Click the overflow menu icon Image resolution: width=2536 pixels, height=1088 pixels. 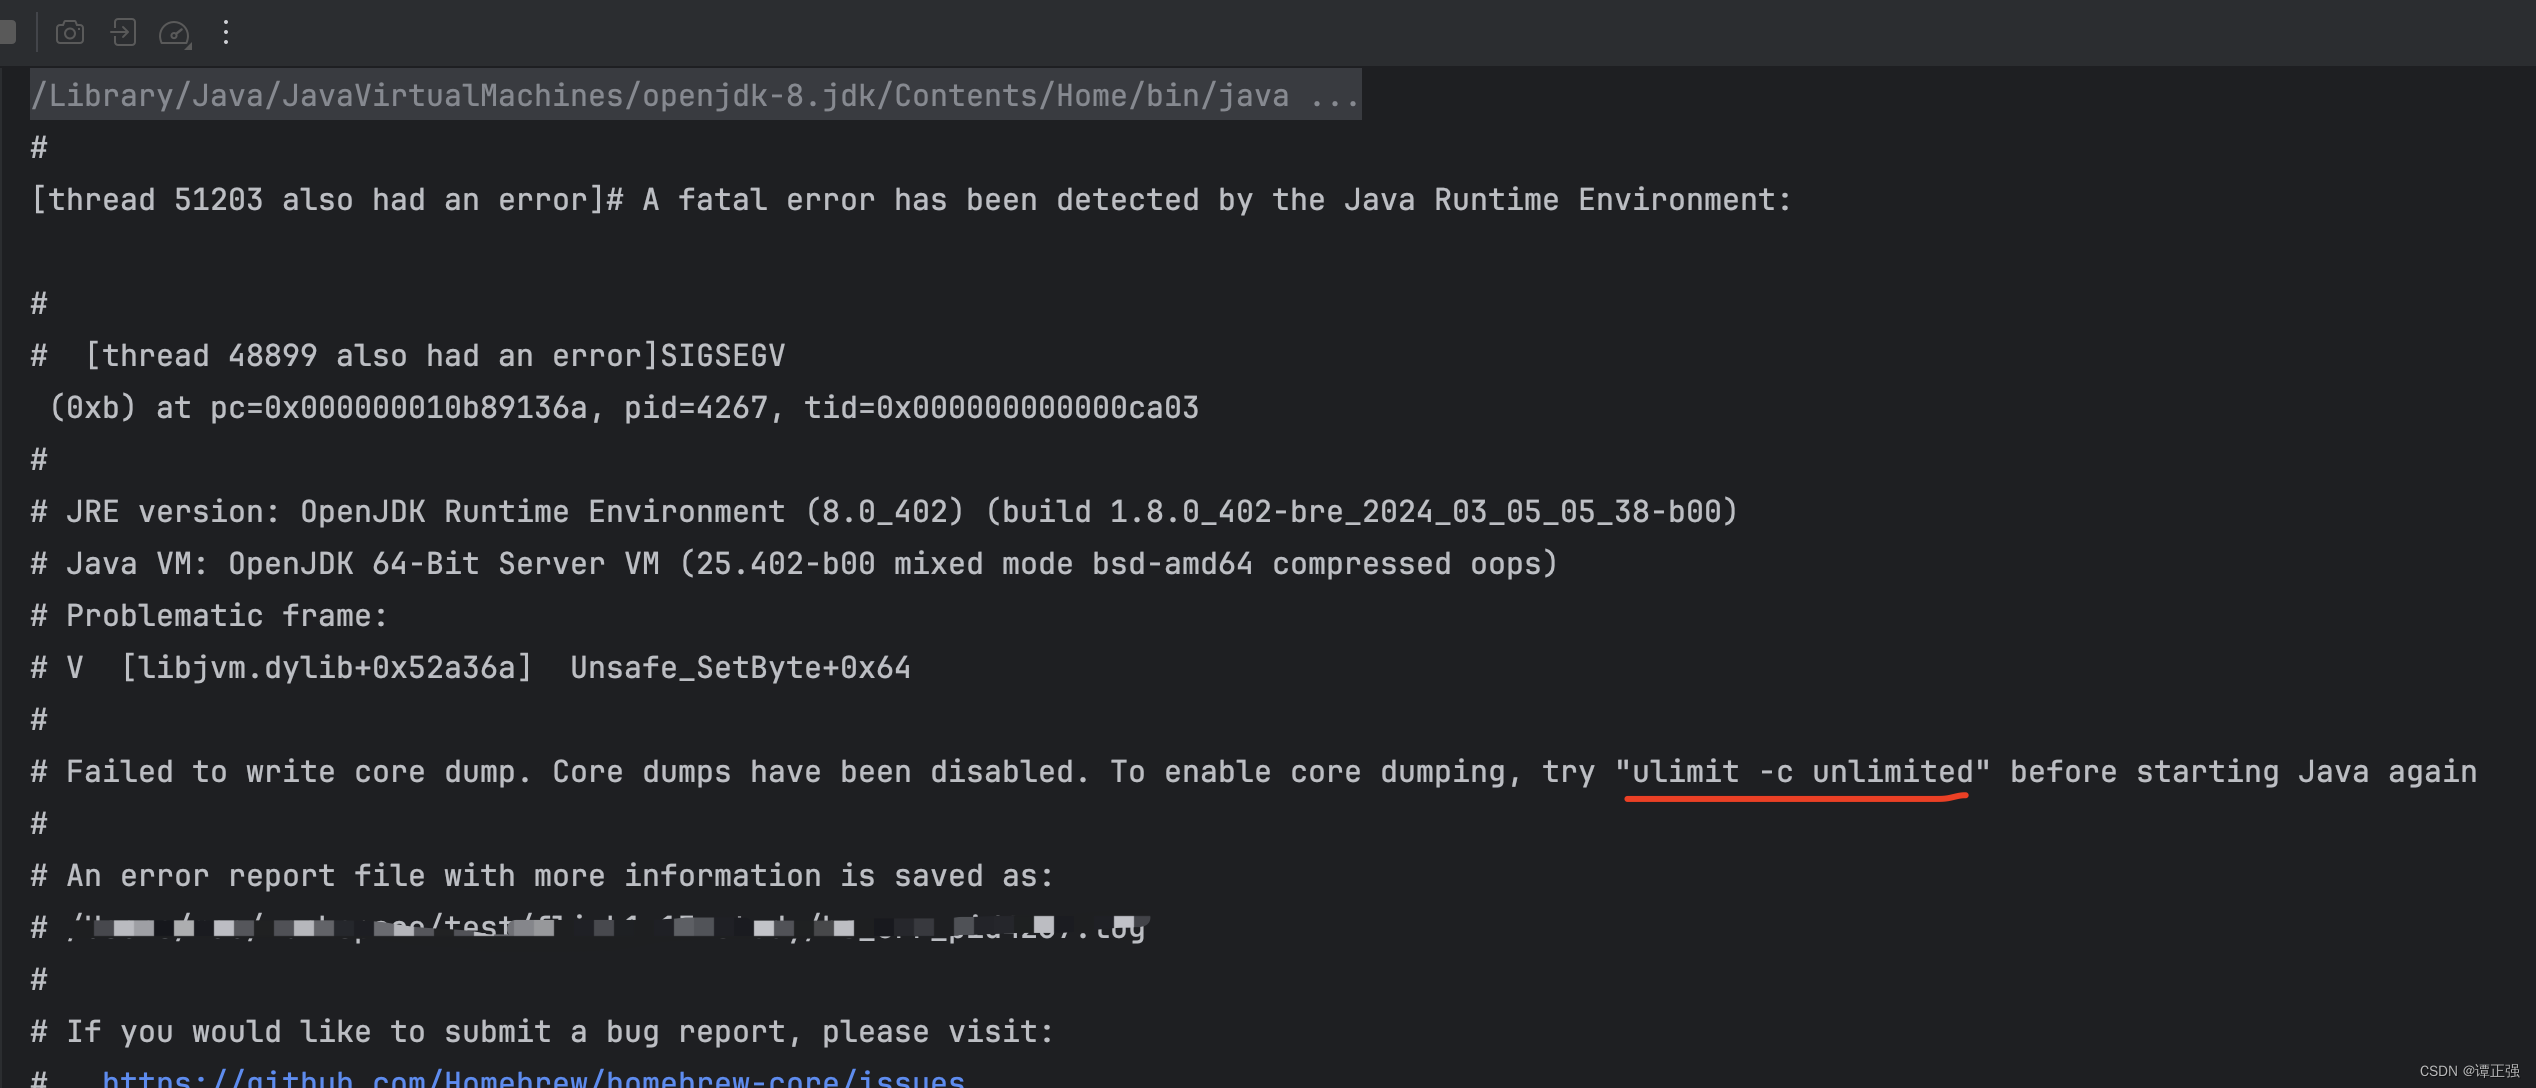[x=226, y=32]
